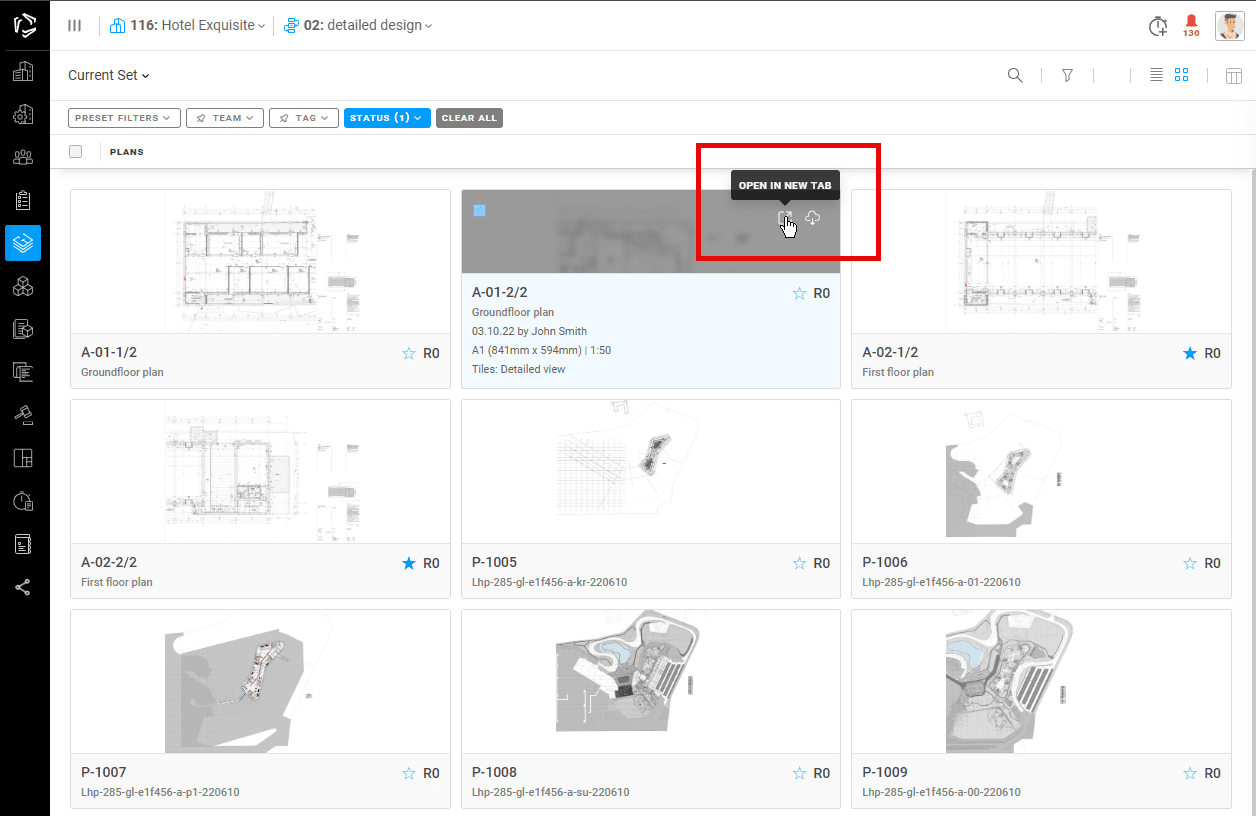Image resolution: width=1256 pixels, height=816 pixels.
Task: Click the filter funnel icon
Action: pos(1067,75)
